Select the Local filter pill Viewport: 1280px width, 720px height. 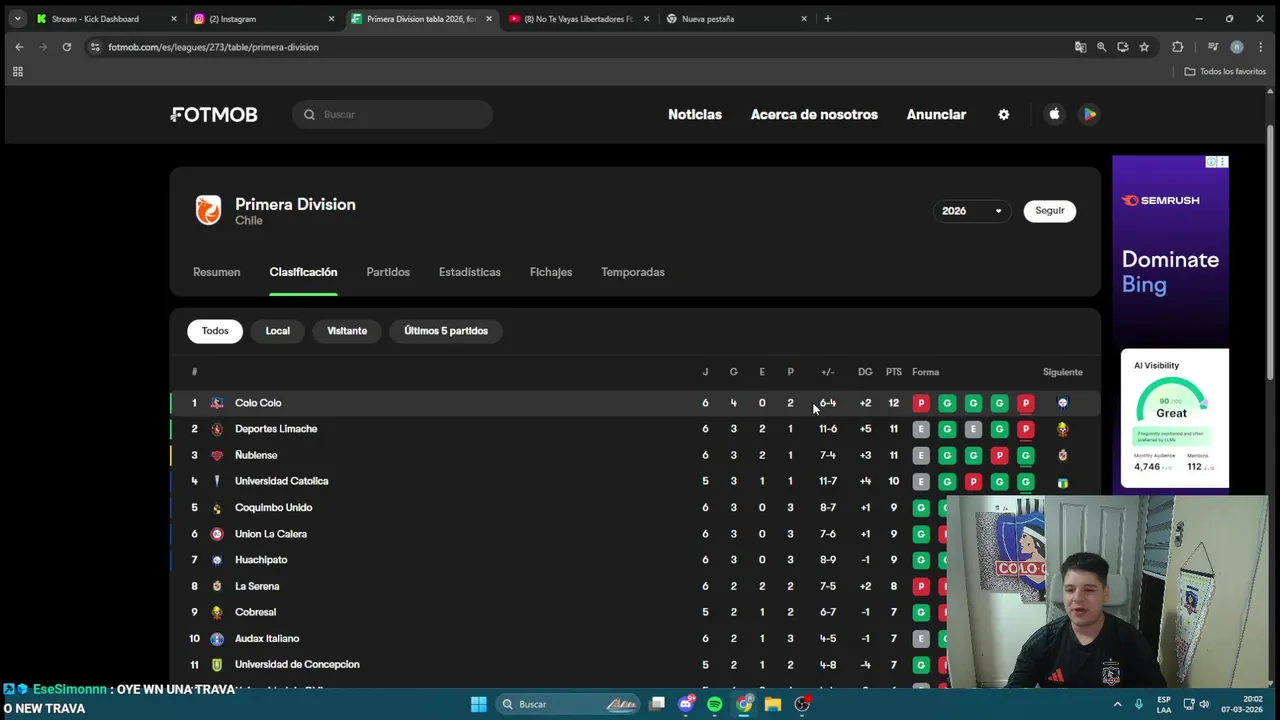pyautogui.click(x=278, y=331)
